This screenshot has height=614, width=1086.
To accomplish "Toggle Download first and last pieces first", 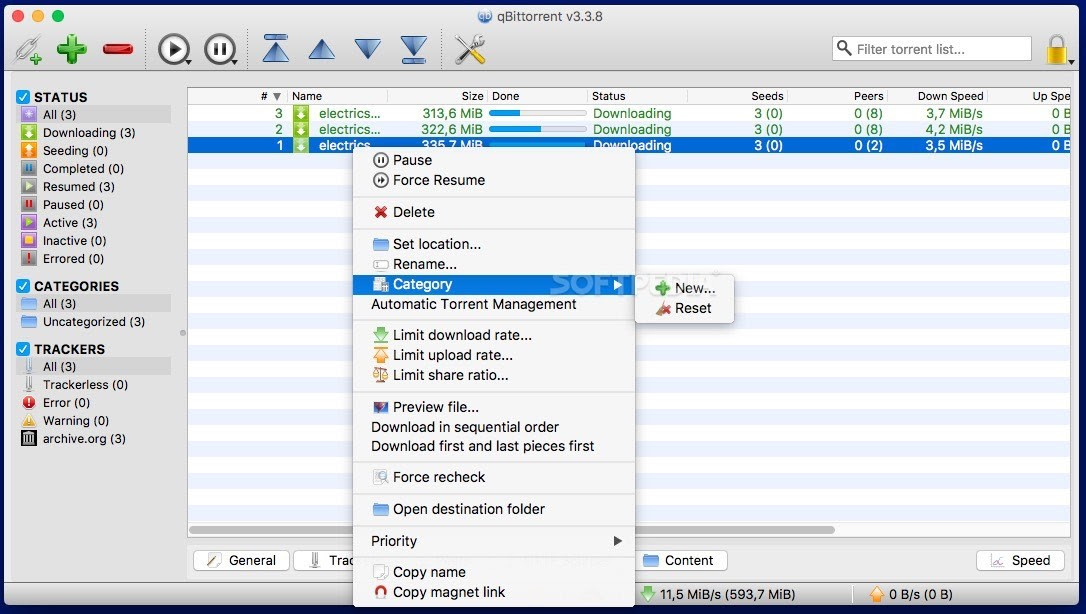I will pyautogui.click(x=494, y=446).
